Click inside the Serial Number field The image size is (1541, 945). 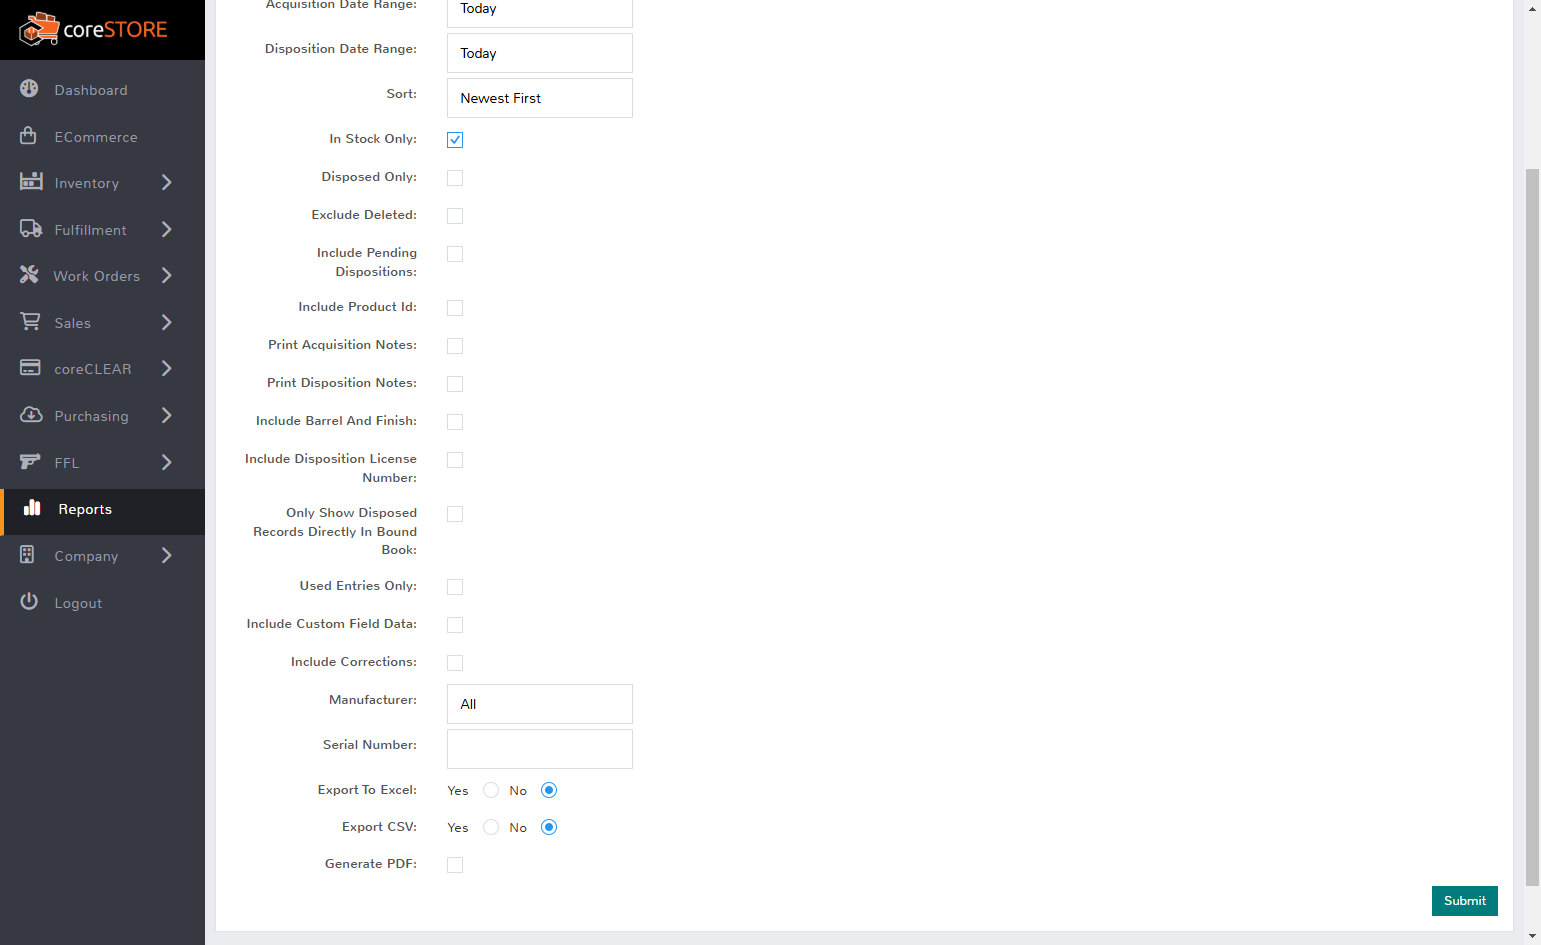tap(540, 749)
